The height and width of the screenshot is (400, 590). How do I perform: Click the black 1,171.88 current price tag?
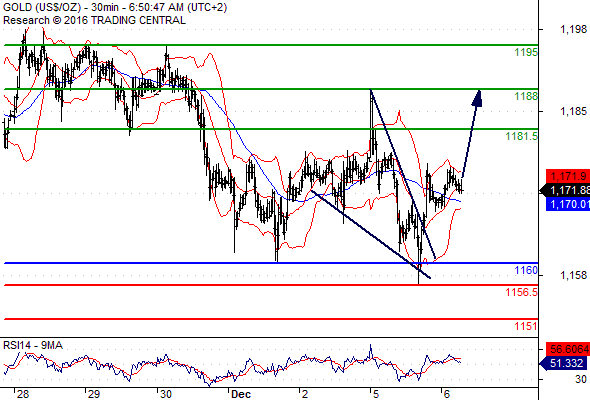568,190
